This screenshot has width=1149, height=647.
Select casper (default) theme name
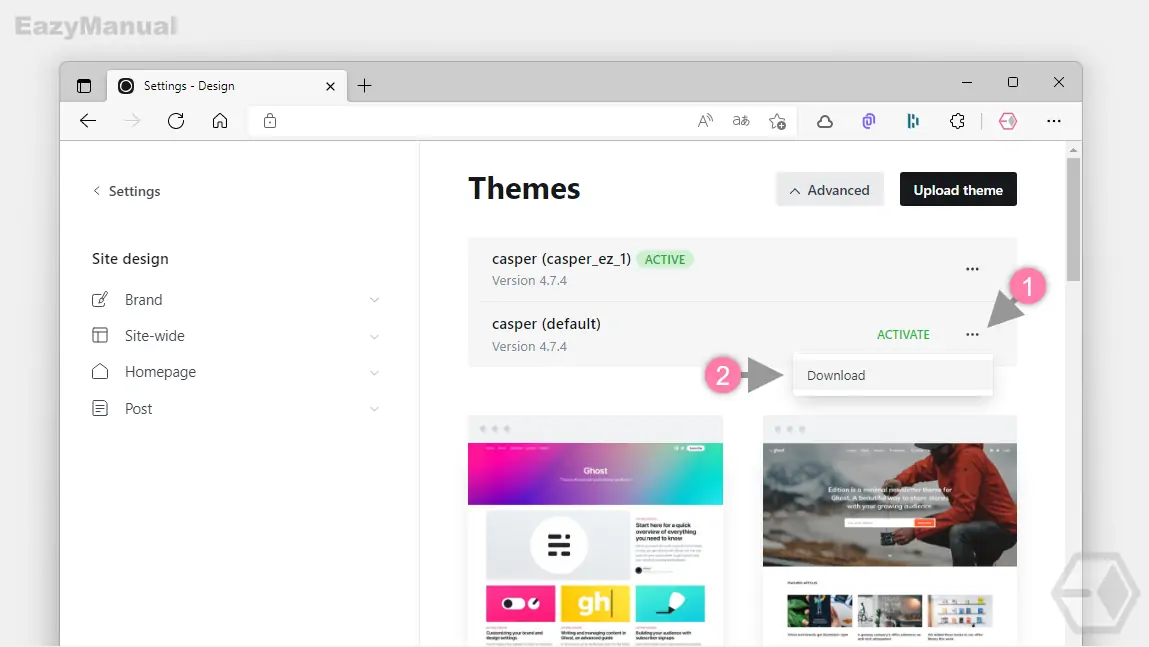[546, 324]
